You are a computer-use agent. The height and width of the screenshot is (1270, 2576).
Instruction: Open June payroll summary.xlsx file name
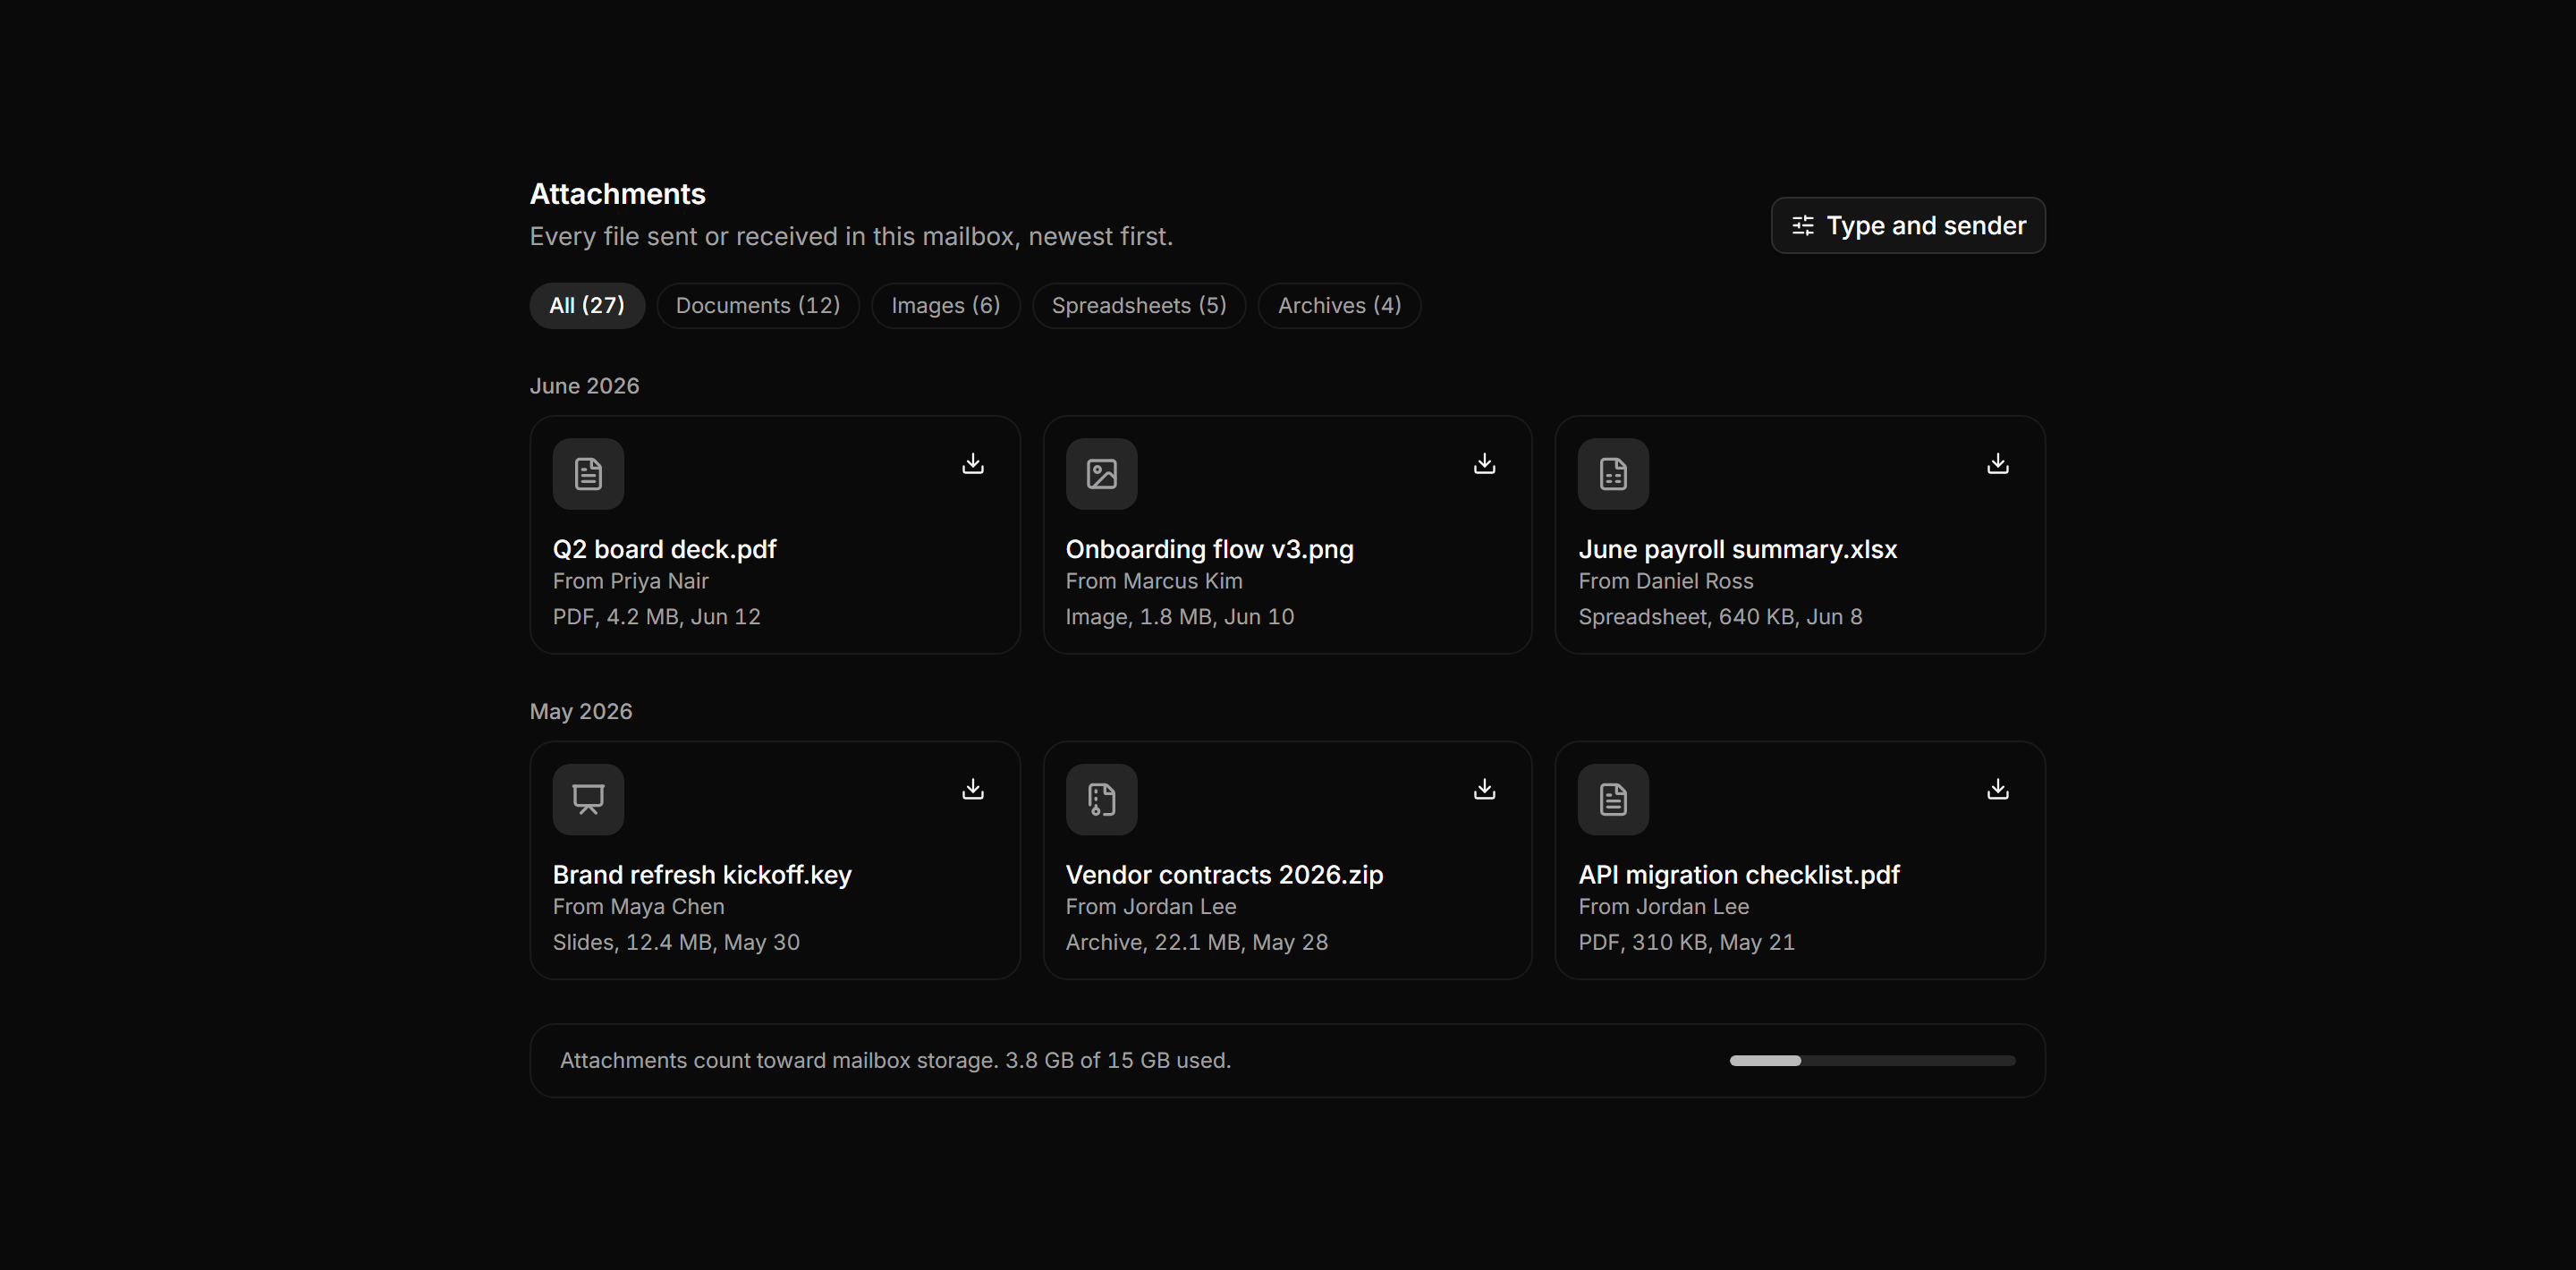tap(1737, 549)
